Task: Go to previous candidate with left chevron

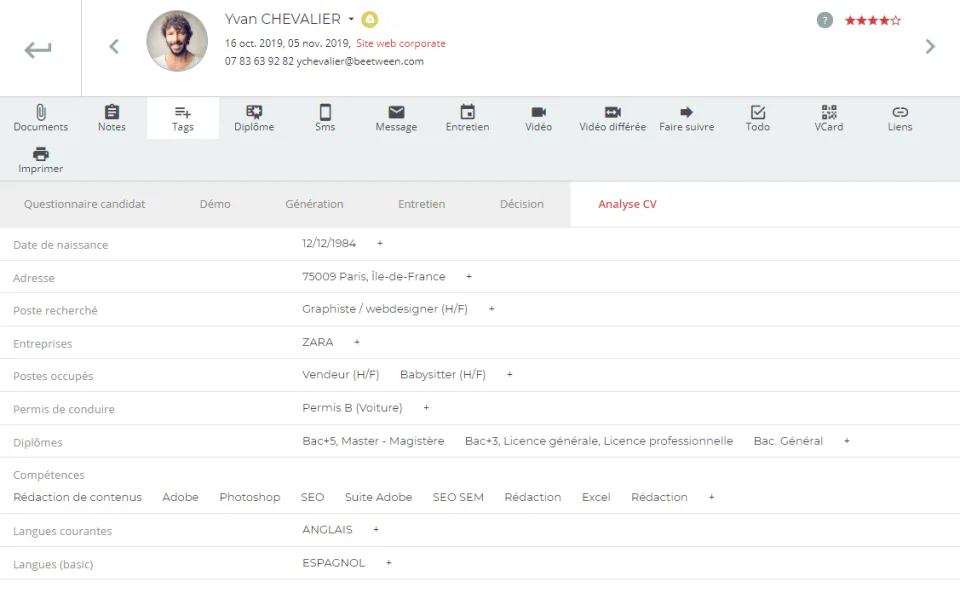Action: [114, 47]
